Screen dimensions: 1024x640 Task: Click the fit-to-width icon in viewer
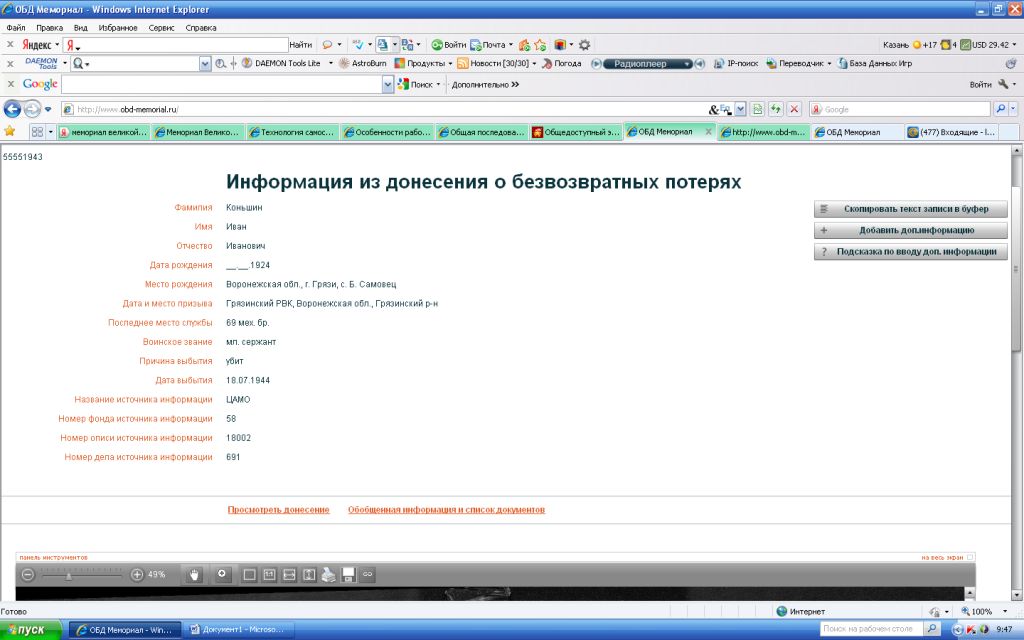[289, 575]
